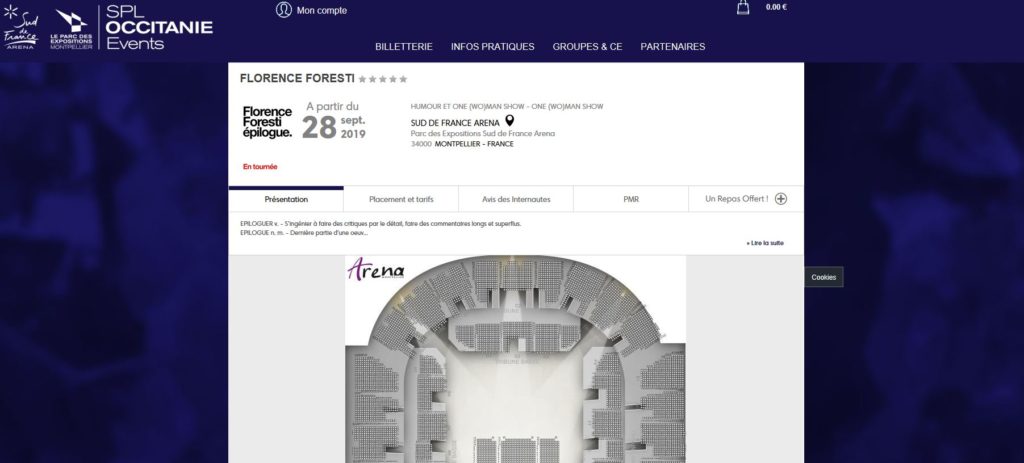Open the Billetterie menu
1024x463 pixels.
tap(404, 46)
